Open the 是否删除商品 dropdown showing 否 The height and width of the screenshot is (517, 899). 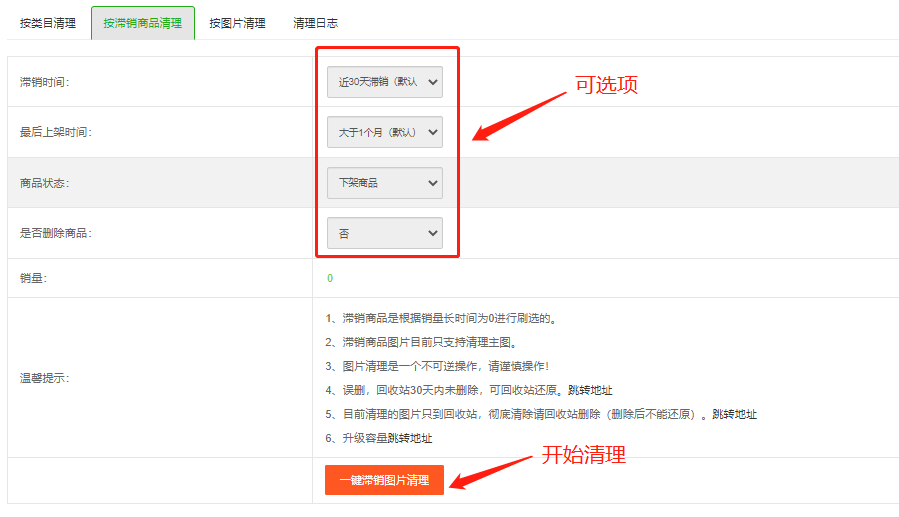pyautogui.click(x=384, y=233)
